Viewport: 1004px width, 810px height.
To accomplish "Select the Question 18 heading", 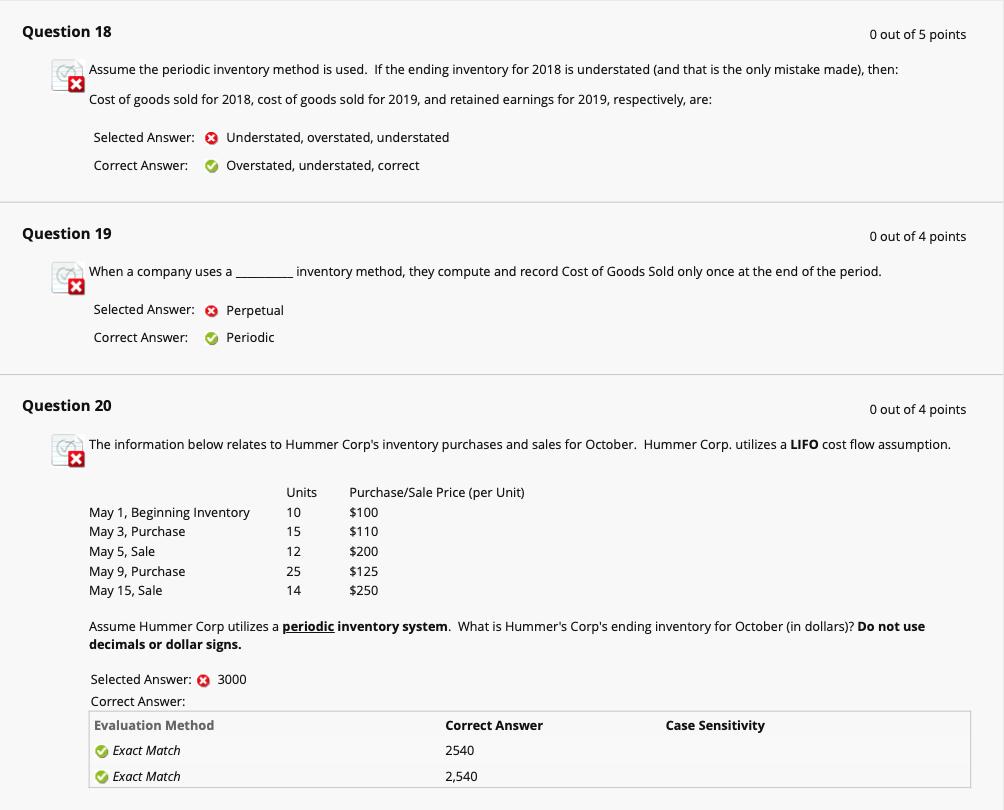I will 67,32.
